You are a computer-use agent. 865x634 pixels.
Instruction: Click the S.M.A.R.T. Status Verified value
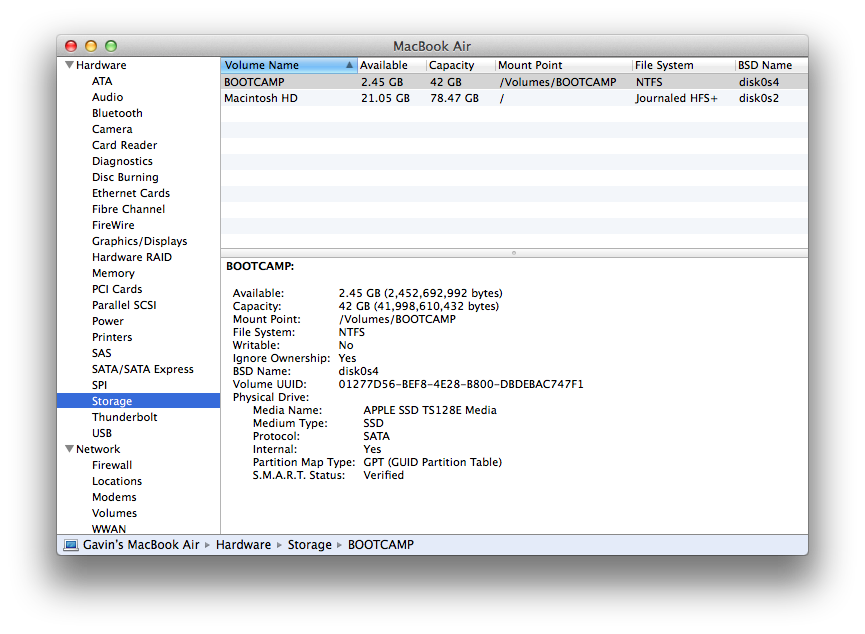pyautogui.click(x=383, y=475)
